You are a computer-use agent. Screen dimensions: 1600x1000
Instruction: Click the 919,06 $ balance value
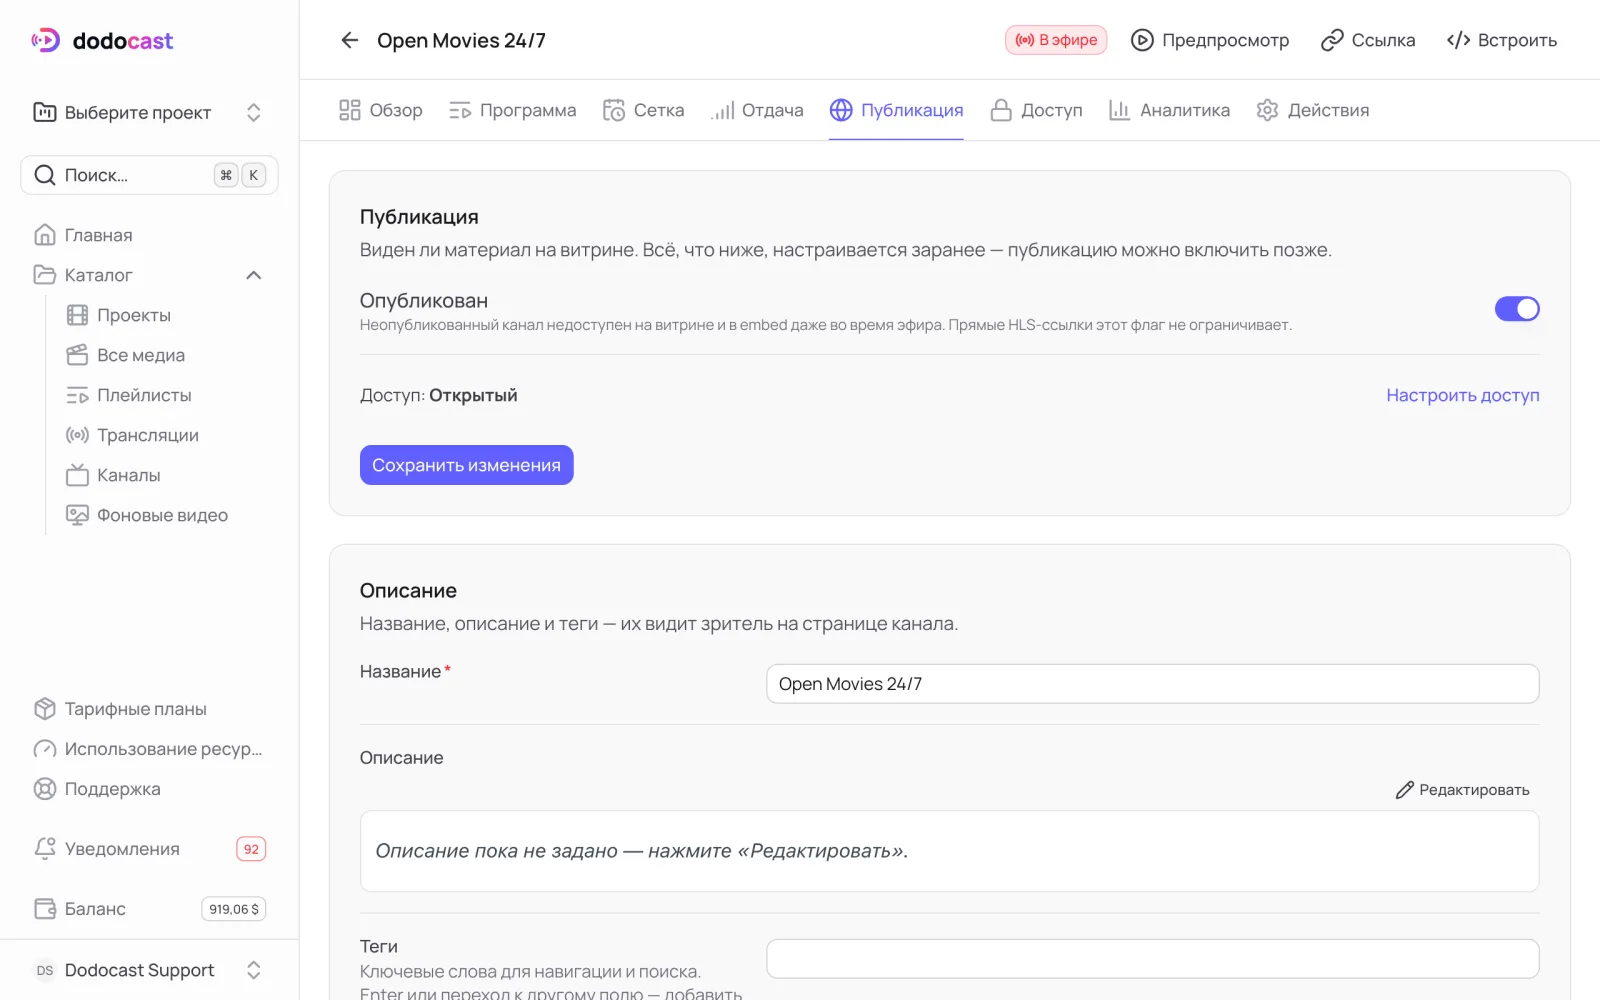(234, 909)
